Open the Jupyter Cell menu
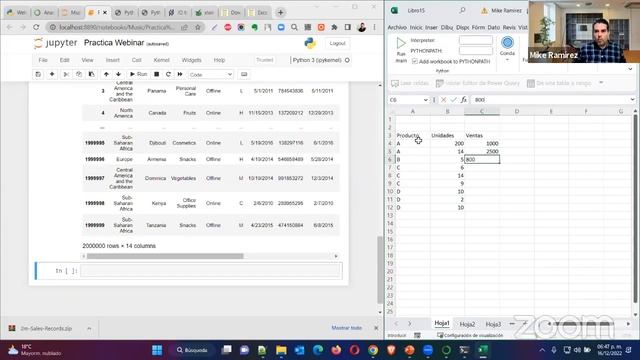Viewport: 640px width, 360px height. click(136, 60)
